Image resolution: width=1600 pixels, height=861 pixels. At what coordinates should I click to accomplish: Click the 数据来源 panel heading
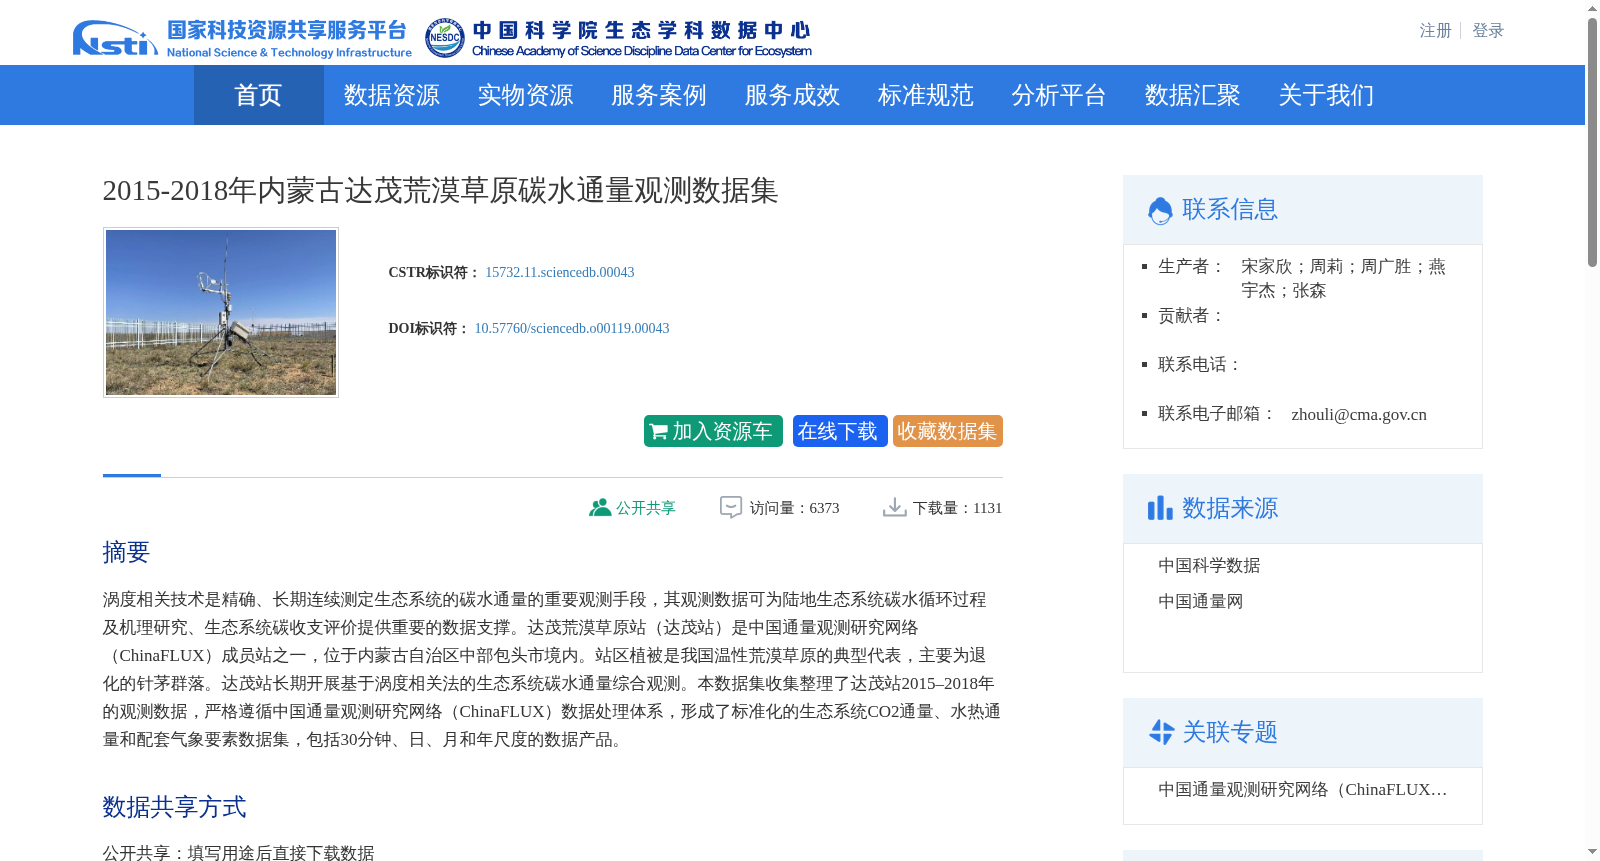pos(1230,509)
